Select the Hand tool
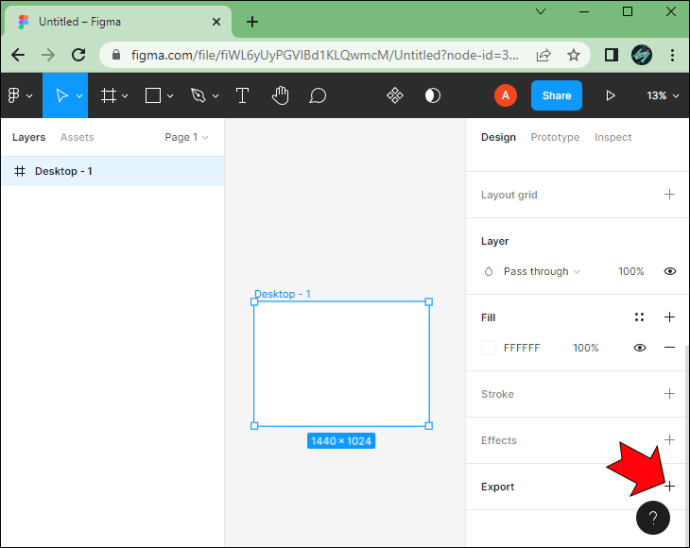 (x=280, y=96)
